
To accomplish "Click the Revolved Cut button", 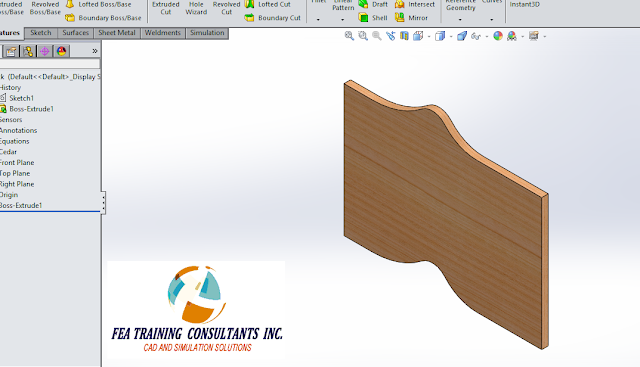I will [x=227, y=8].
